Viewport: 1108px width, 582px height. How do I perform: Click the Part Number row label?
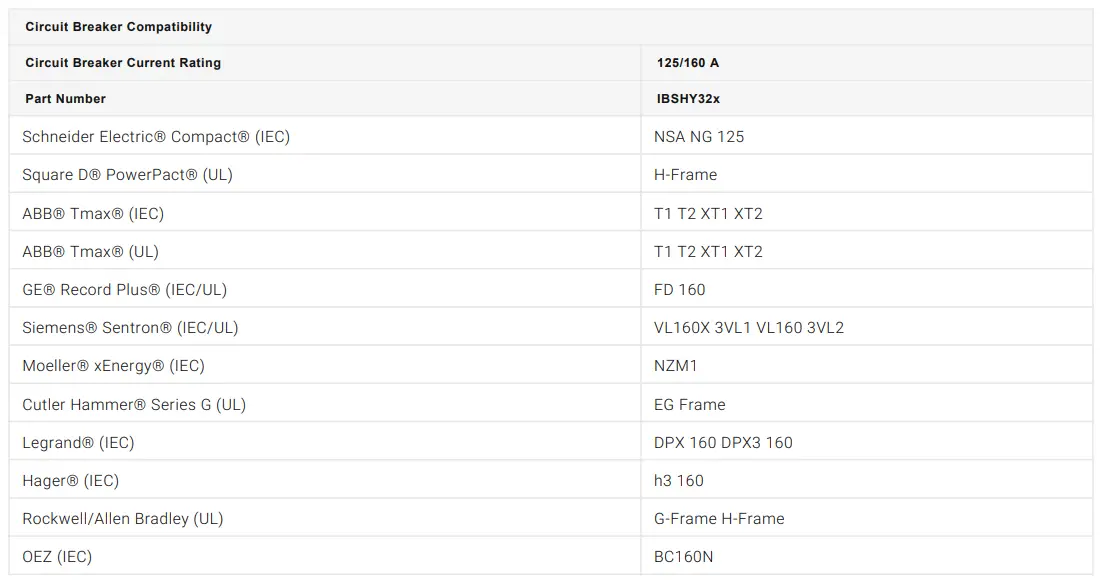(x=65, y=99)
